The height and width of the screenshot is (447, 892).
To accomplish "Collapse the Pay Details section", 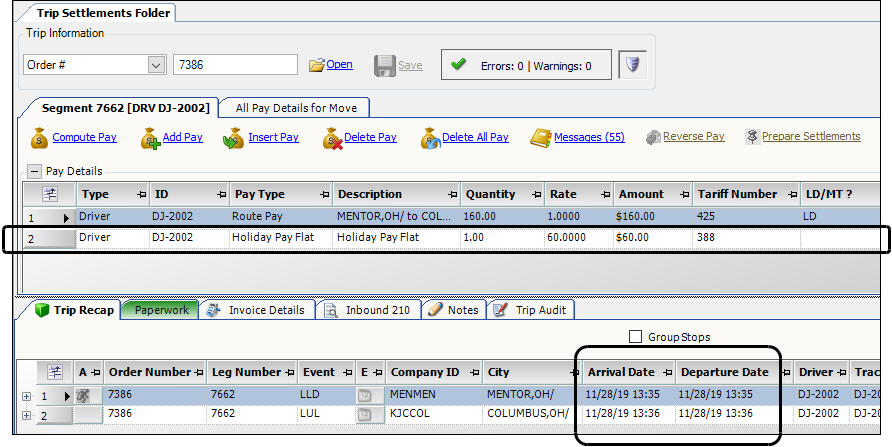I will click(34, 171).
